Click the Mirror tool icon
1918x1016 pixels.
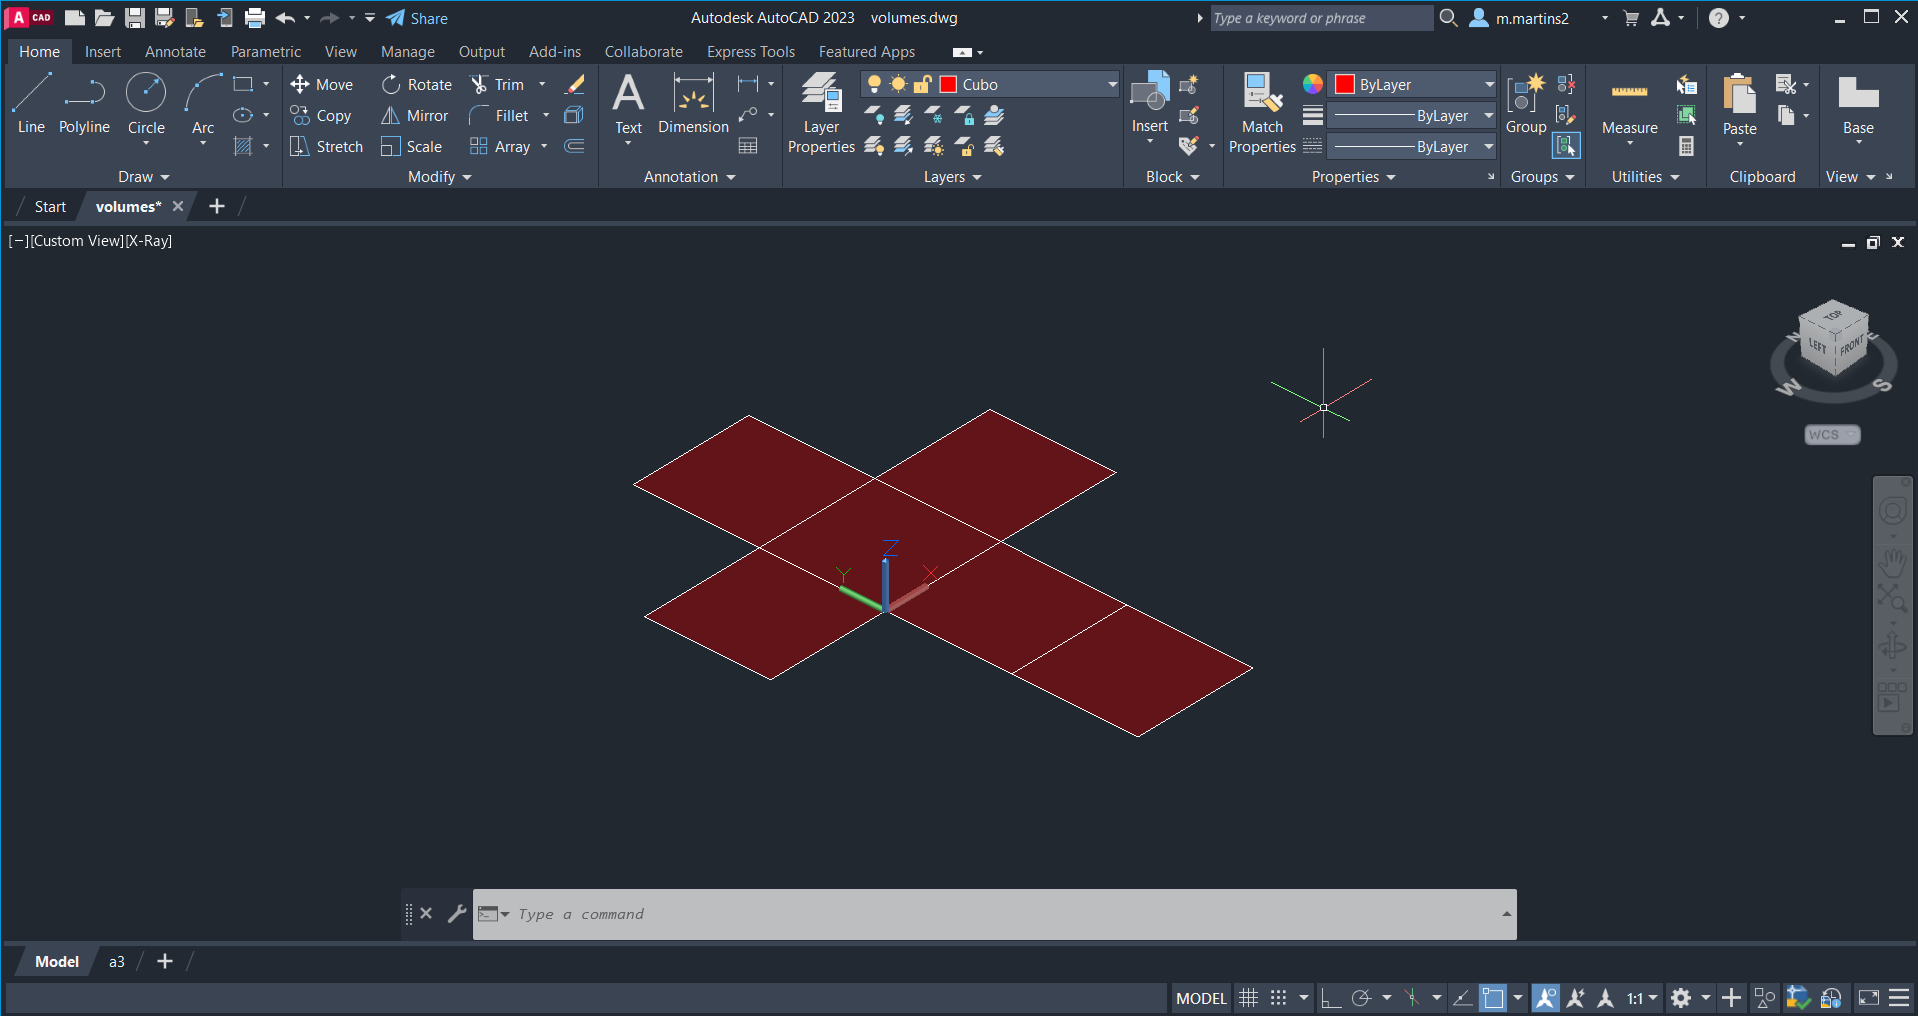coord(390,116)
